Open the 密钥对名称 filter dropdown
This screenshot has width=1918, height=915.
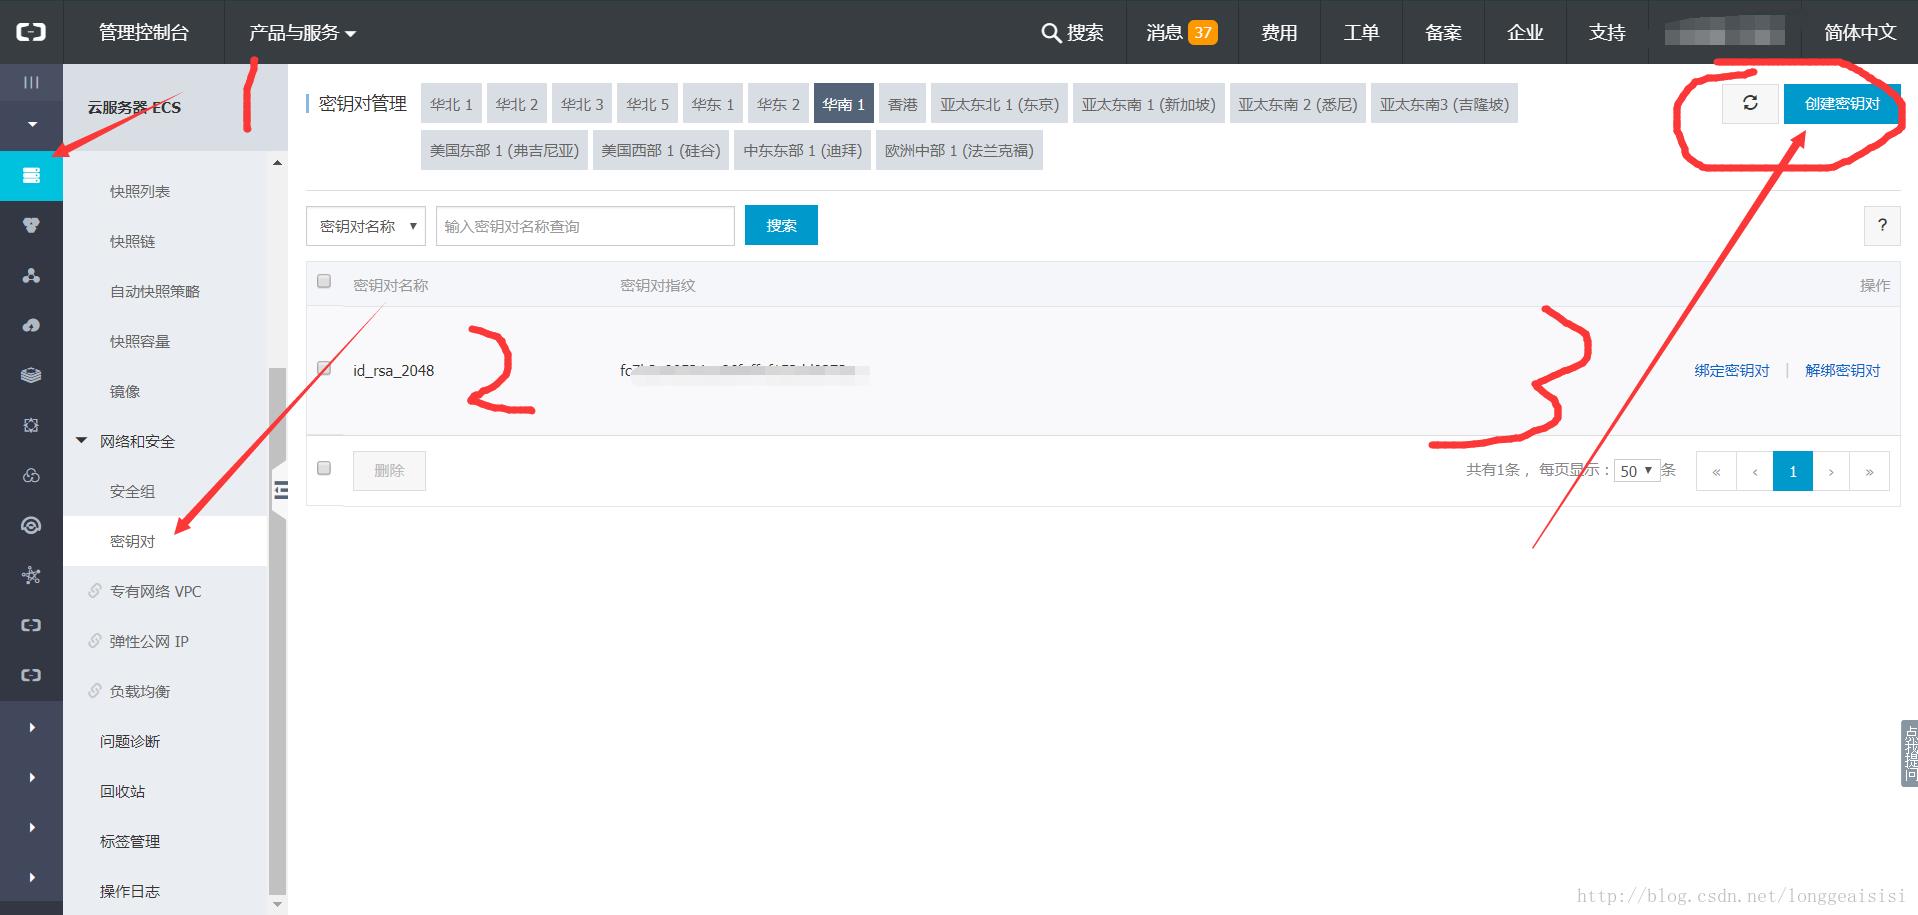[366, 226]
